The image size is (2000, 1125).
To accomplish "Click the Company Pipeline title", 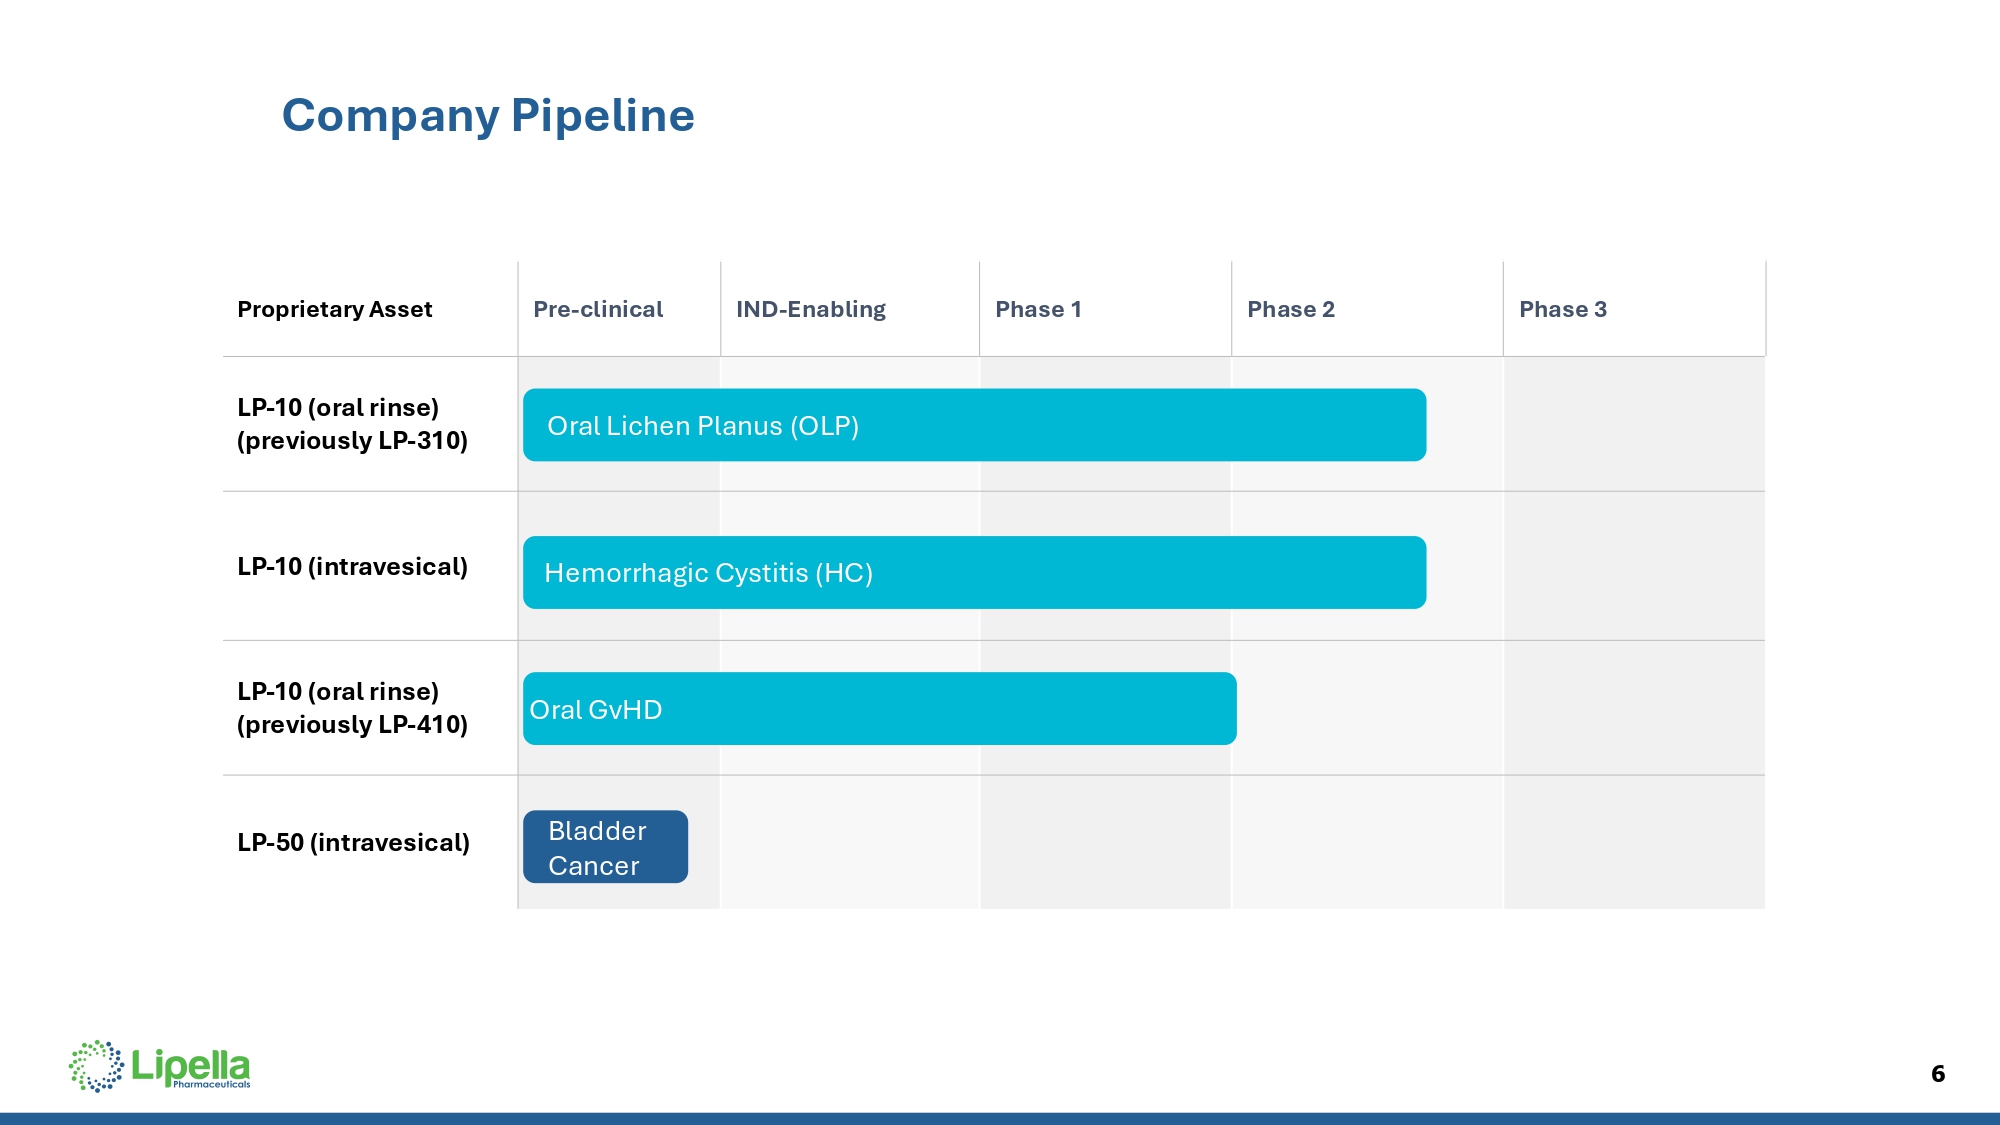I will coord(488,116).
